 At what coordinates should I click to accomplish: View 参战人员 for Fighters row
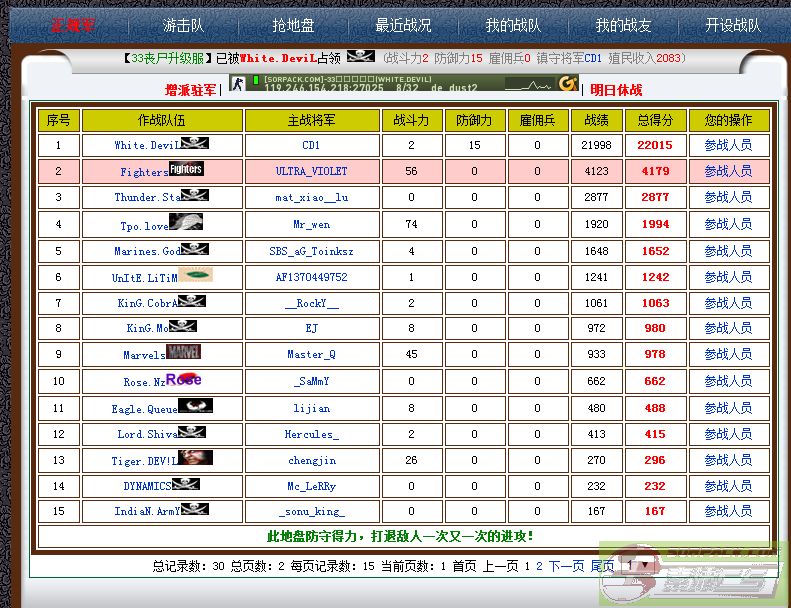coord(728,172)
